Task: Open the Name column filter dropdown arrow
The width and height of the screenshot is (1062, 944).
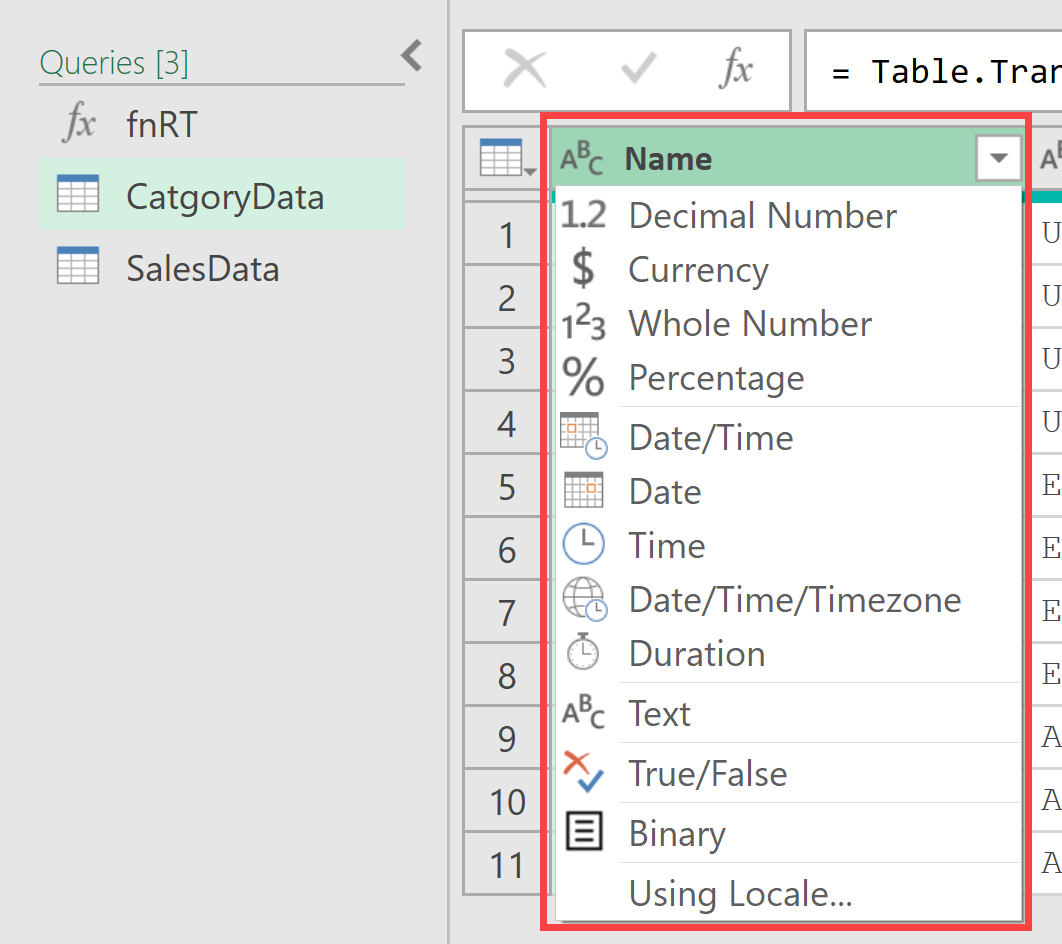Action: click(998, 158)
